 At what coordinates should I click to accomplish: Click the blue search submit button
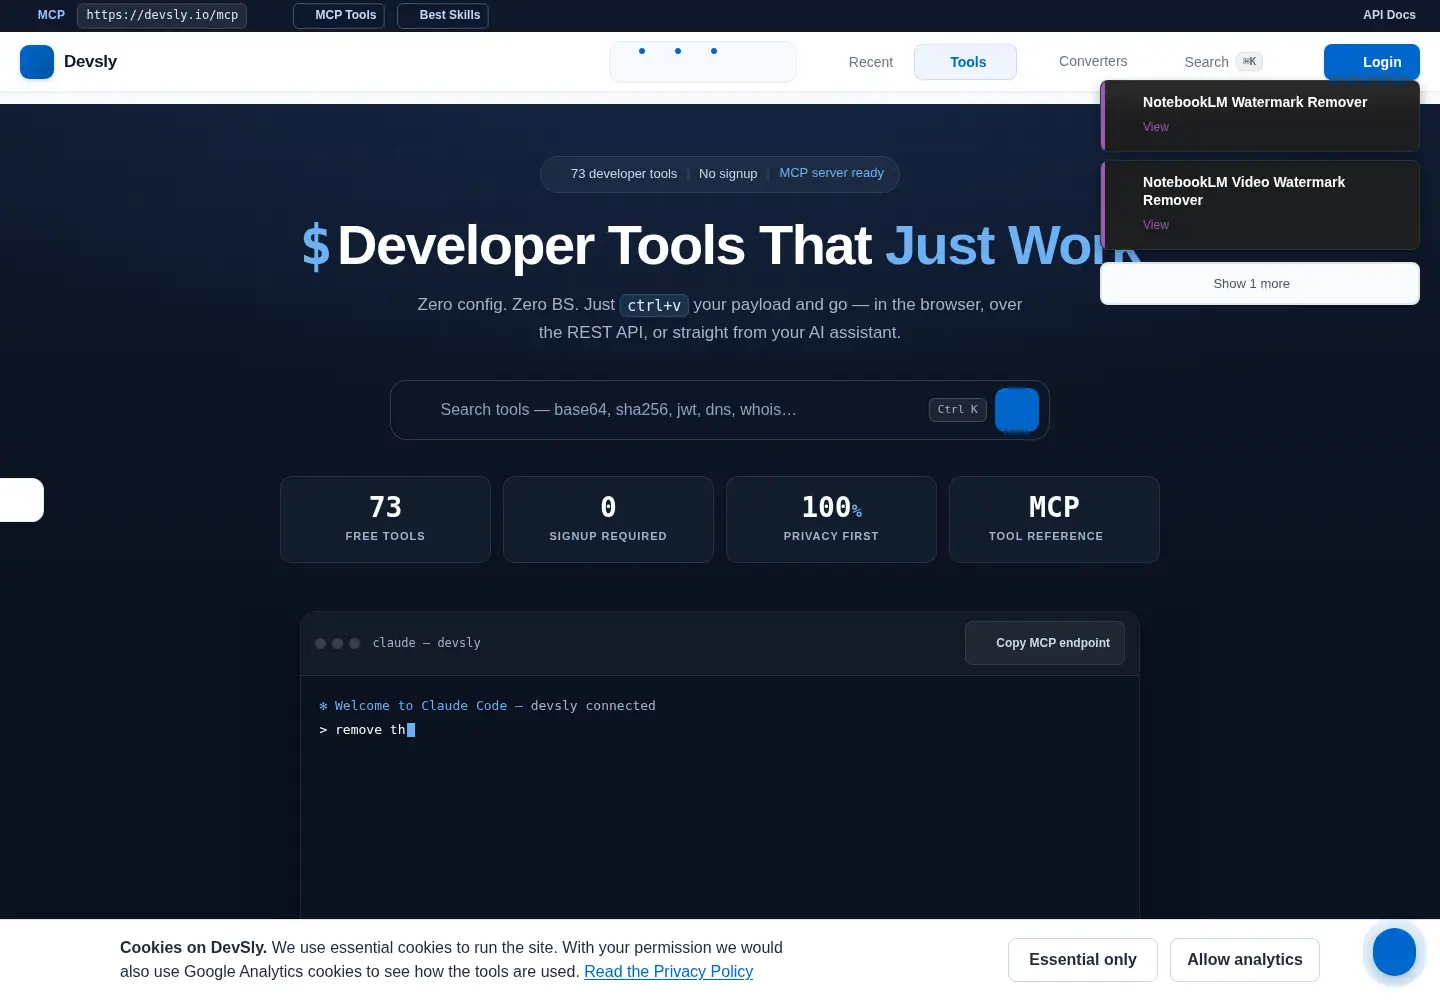1017,410
